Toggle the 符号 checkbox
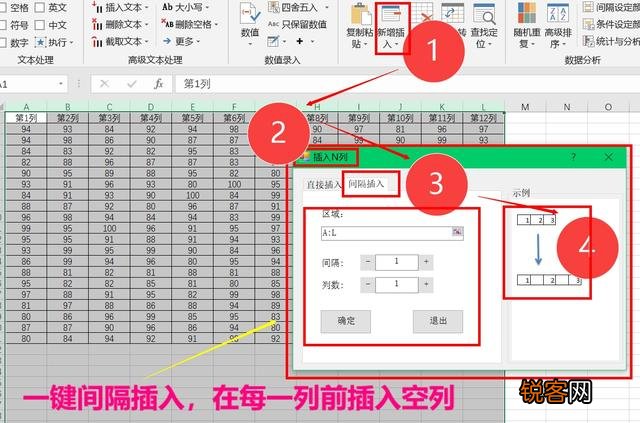 click(x=2, y=25)
